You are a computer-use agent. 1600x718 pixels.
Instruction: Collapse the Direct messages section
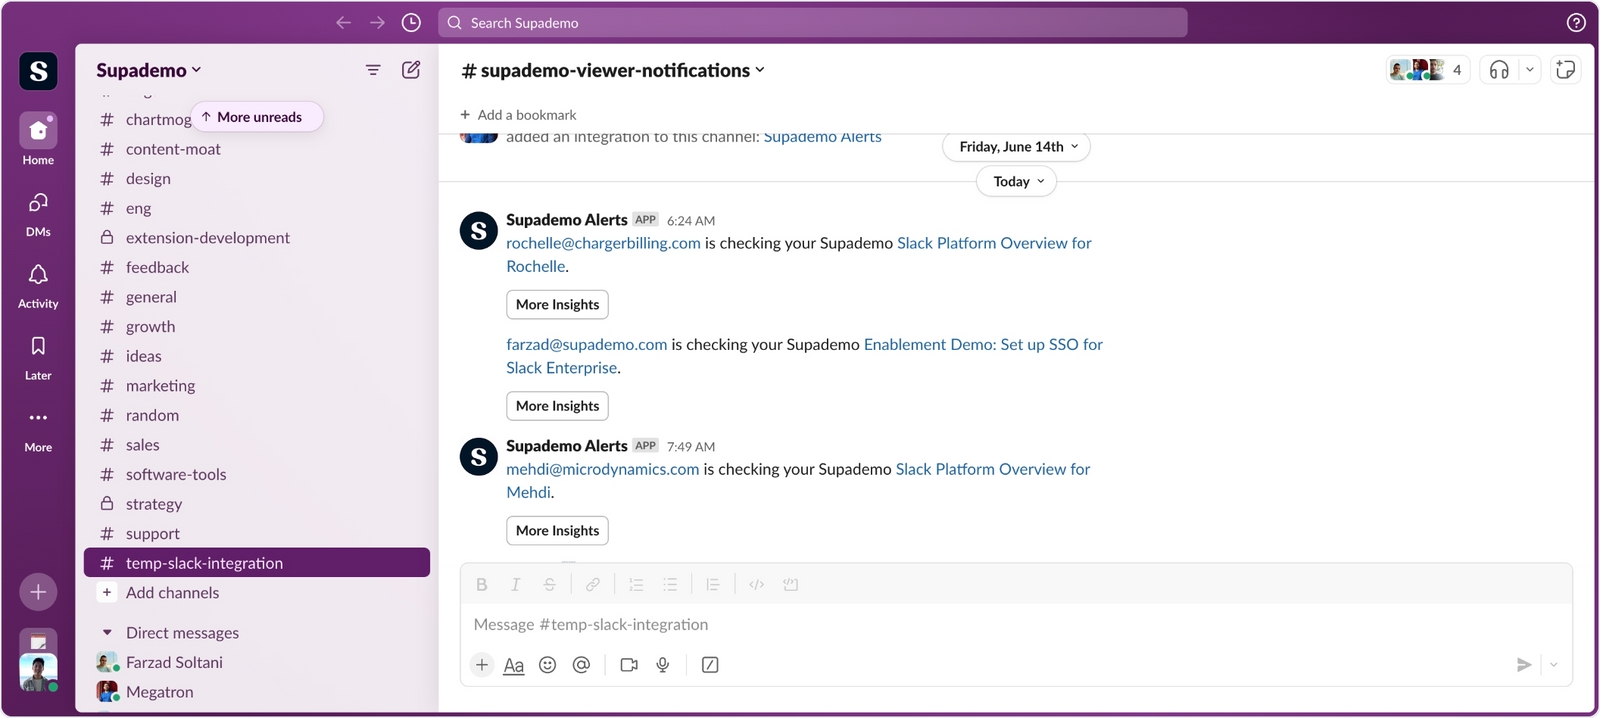tap(107, 633)
